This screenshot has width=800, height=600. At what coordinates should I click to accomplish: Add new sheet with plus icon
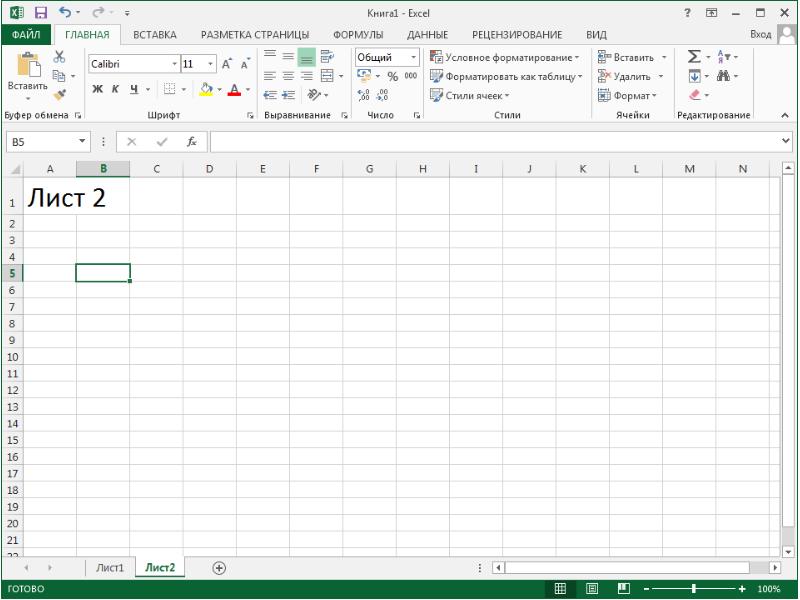[219, 568]
